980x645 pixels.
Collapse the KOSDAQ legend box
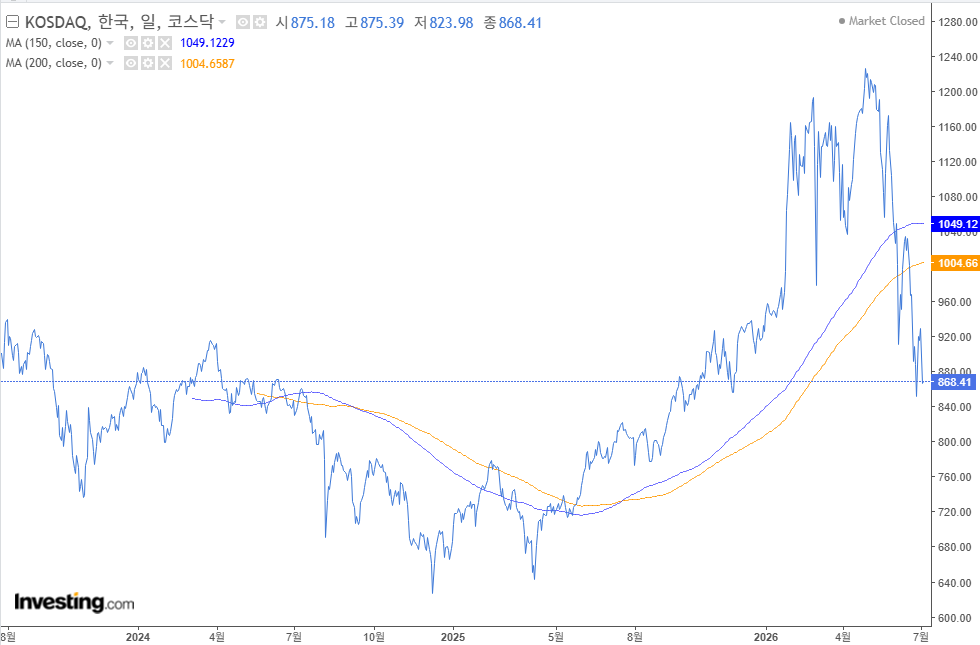12,22
